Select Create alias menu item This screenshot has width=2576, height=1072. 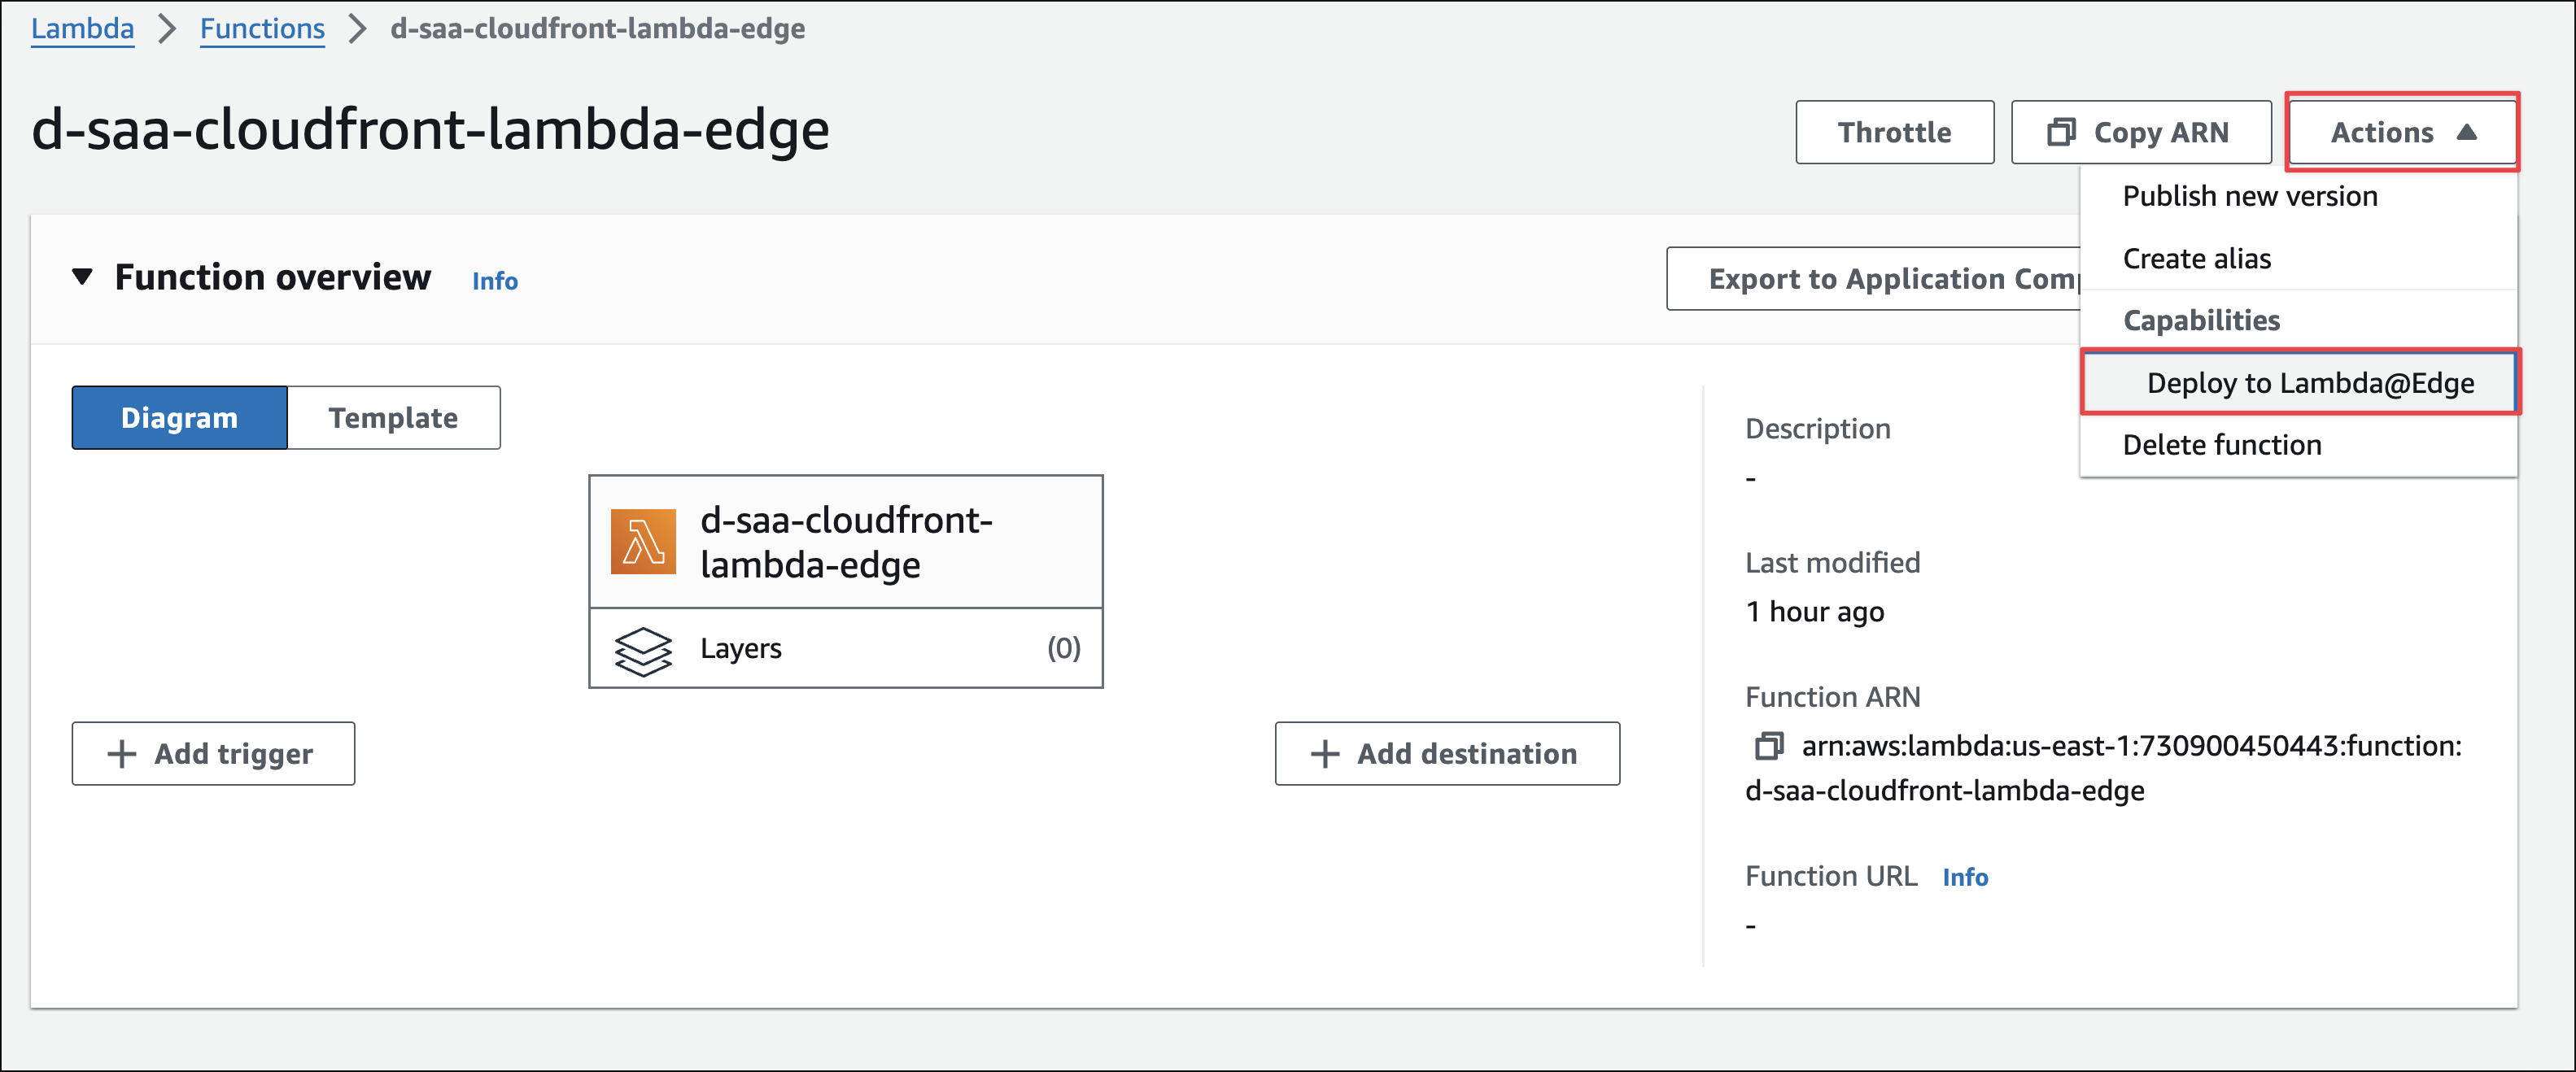click(2196, 259)
